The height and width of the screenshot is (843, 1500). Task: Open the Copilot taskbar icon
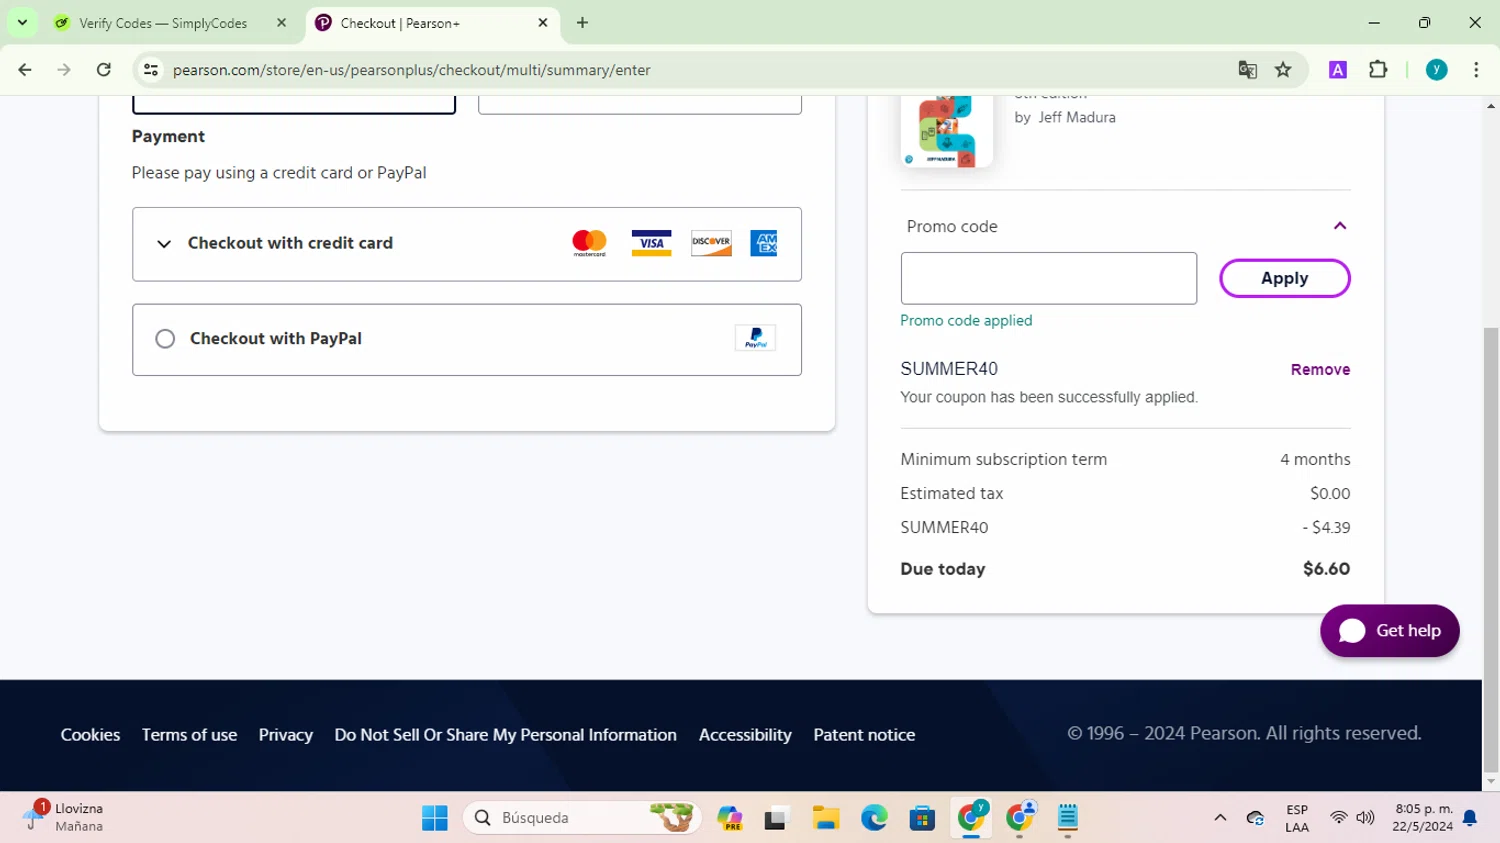[730, 818]
